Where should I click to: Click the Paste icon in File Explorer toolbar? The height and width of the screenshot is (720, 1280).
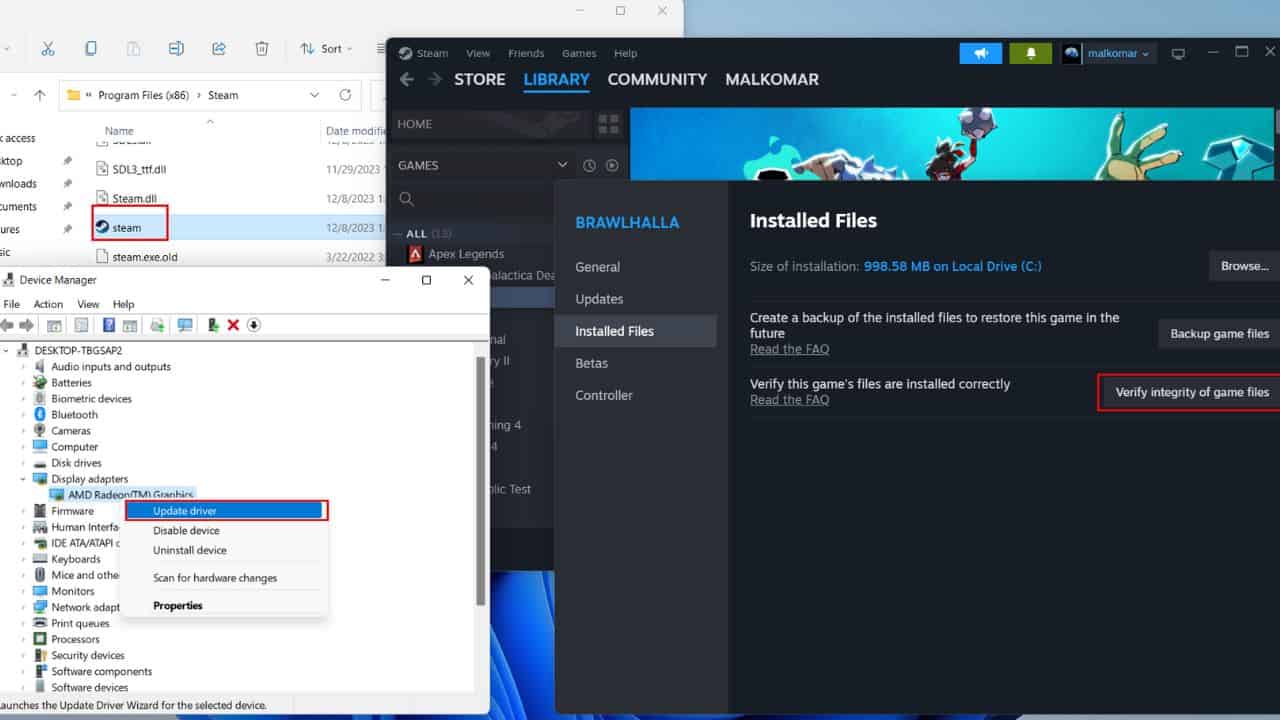click(133, 48)
